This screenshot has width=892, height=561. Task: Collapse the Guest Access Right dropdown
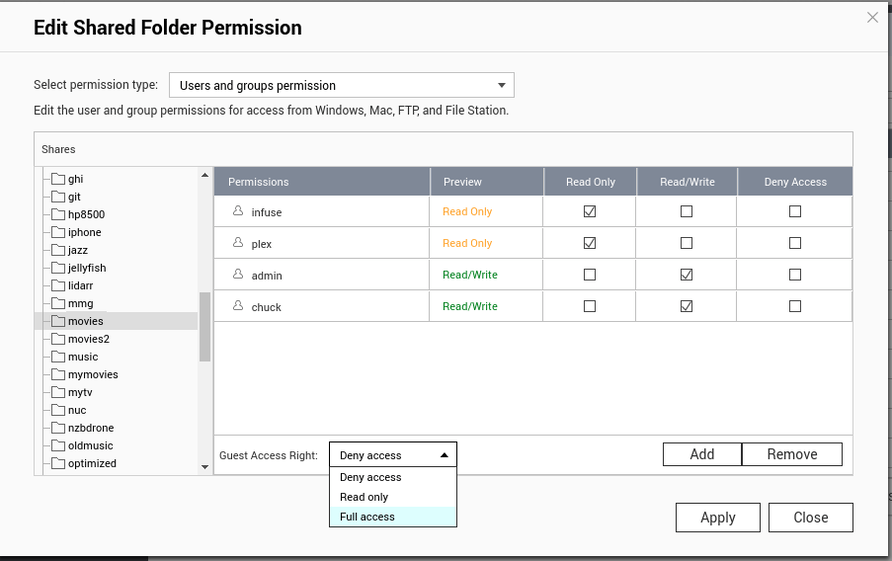point(393,455)
